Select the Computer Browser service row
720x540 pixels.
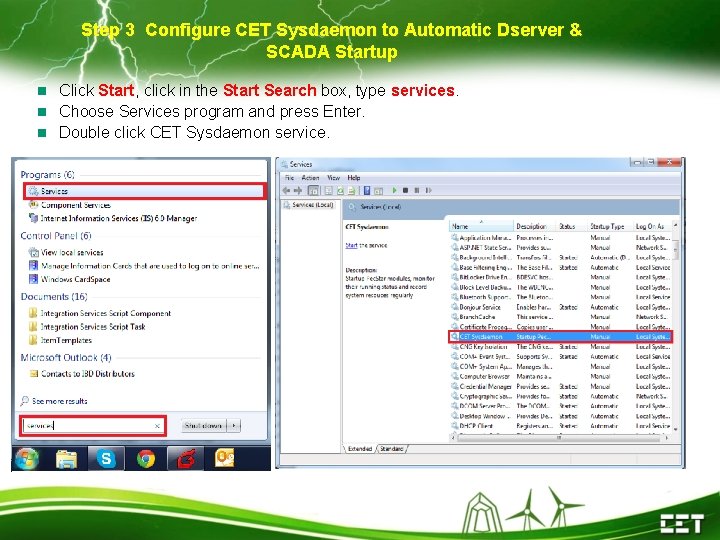(561, 376)
